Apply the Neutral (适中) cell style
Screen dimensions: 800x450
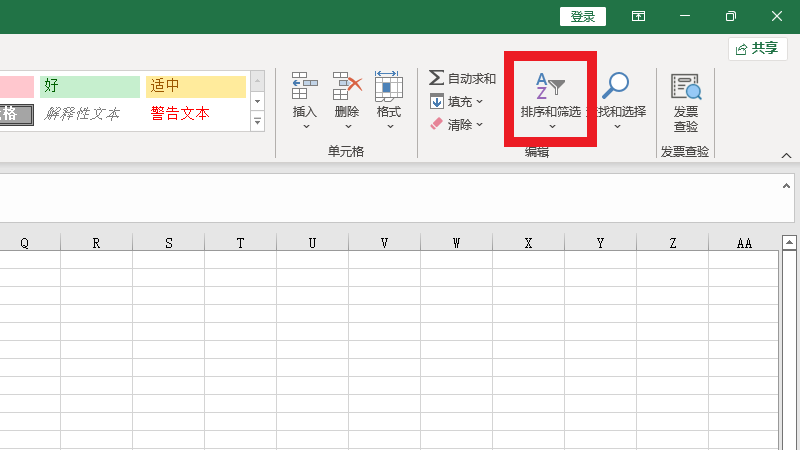click(195, 86)
